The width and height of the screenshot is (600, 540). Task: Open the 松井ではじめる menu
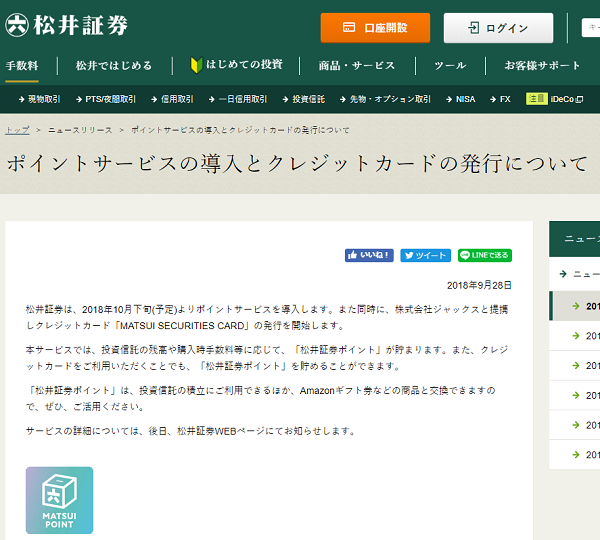click(114, 65)
